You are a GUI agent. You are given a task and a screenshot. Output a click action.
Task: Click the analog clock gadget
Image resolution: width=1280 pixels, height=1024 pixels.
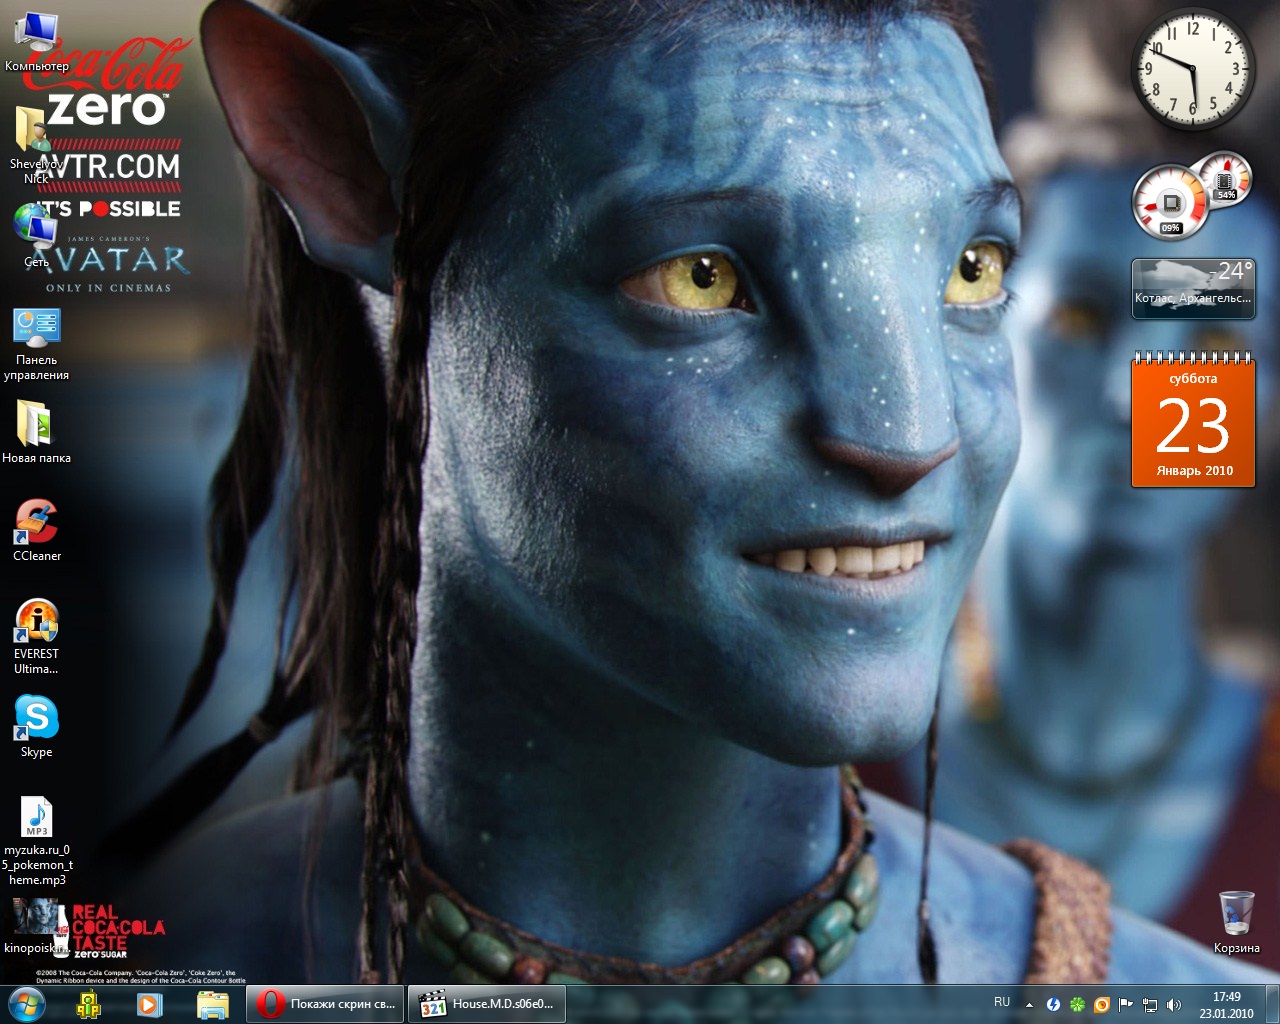(x=1193, y=70)
